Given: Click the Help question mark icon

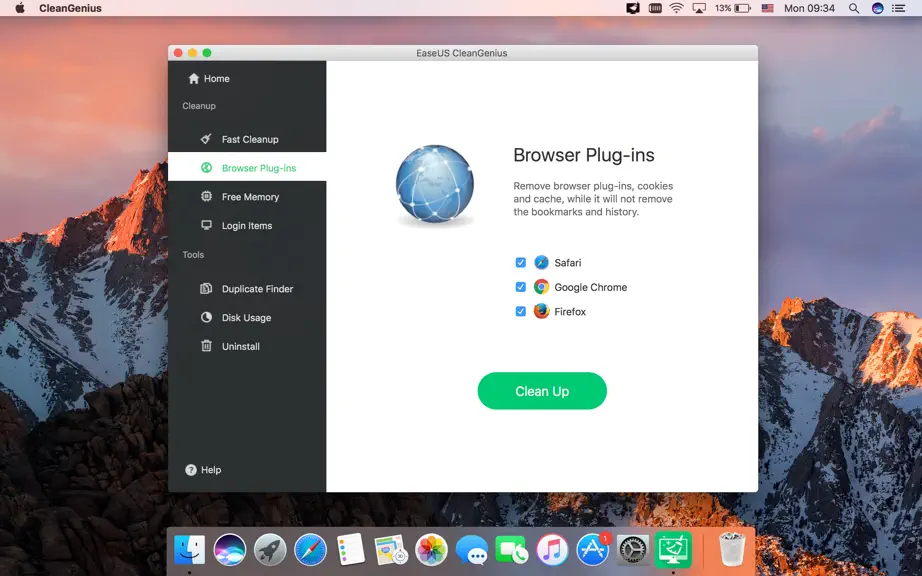Looking at the screenshot, I should 191,470.
